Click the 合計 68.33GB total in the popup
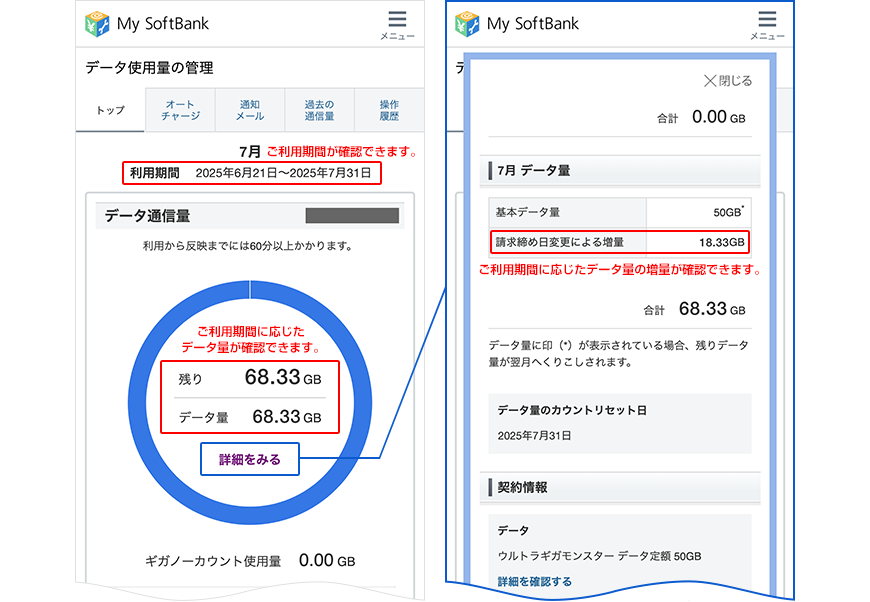Screen dimensions: 870x602 694,309
